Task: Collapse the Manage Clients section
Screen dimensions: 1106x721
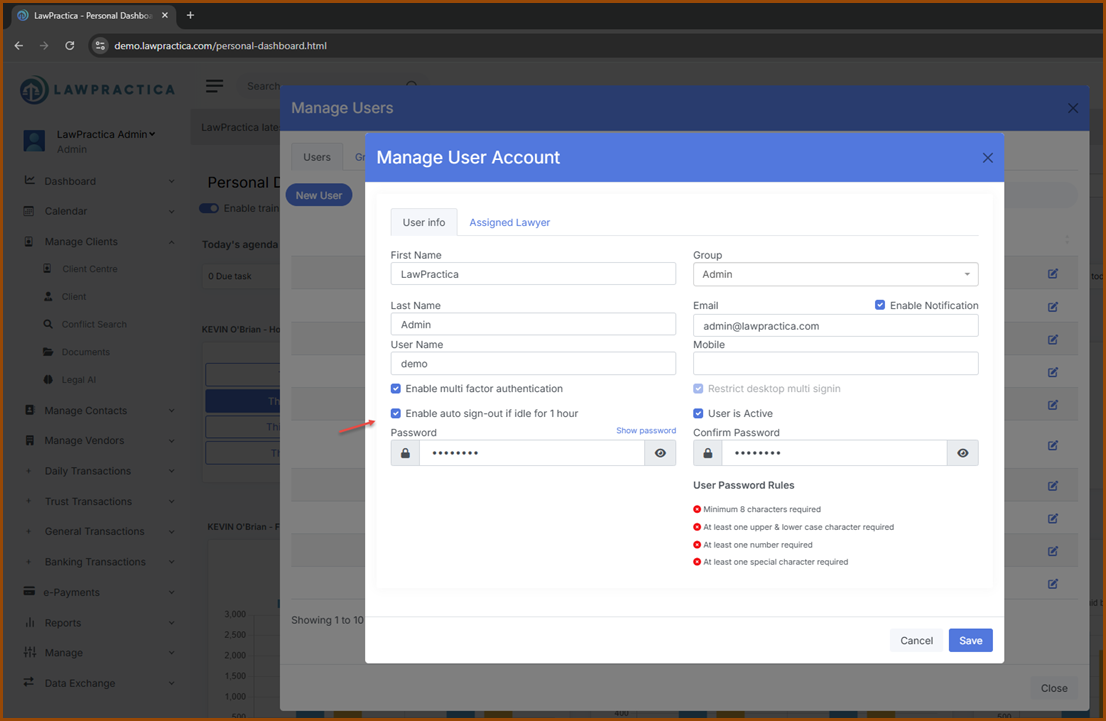Action: click(171, 242)
